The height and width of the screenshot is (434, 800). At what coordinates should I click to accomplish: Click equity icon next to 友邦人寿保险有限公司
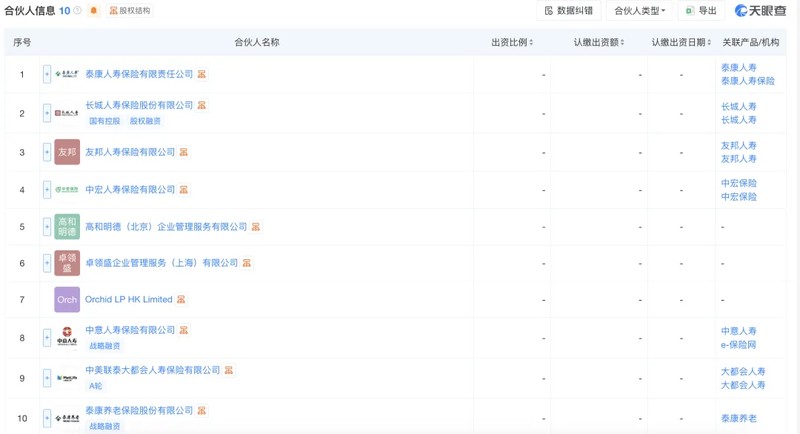click(x=184, y=152)
